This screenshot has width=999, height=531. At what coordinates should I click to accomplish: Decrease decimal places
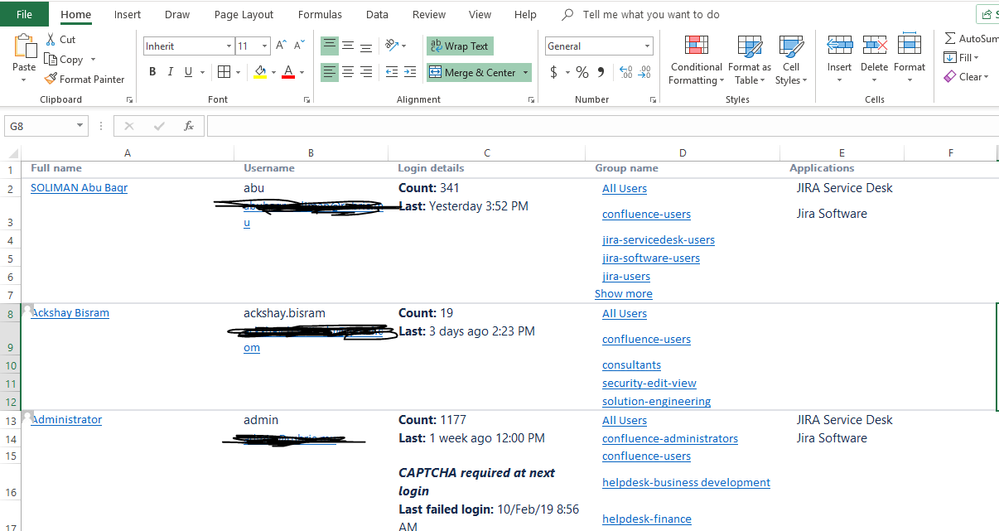pos(645,72)
